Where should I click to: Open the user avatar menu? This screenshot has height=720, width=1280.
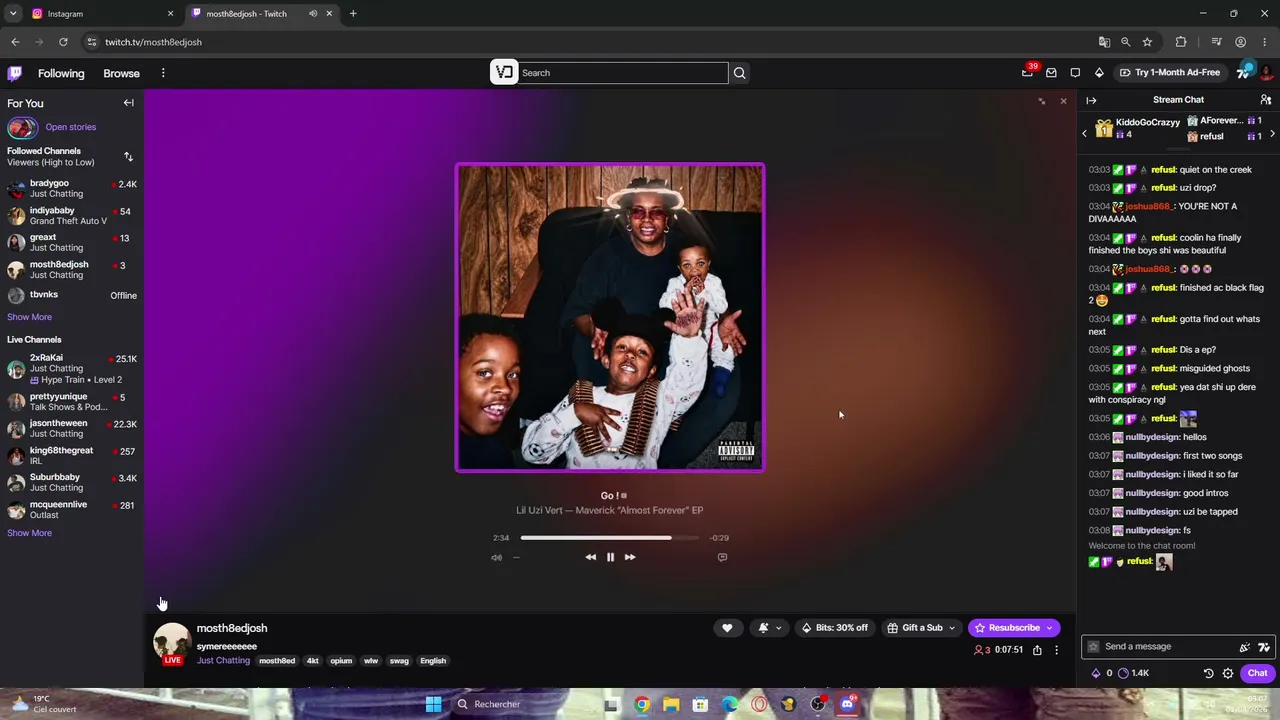pyautogui.click(x=1266, y=73)
